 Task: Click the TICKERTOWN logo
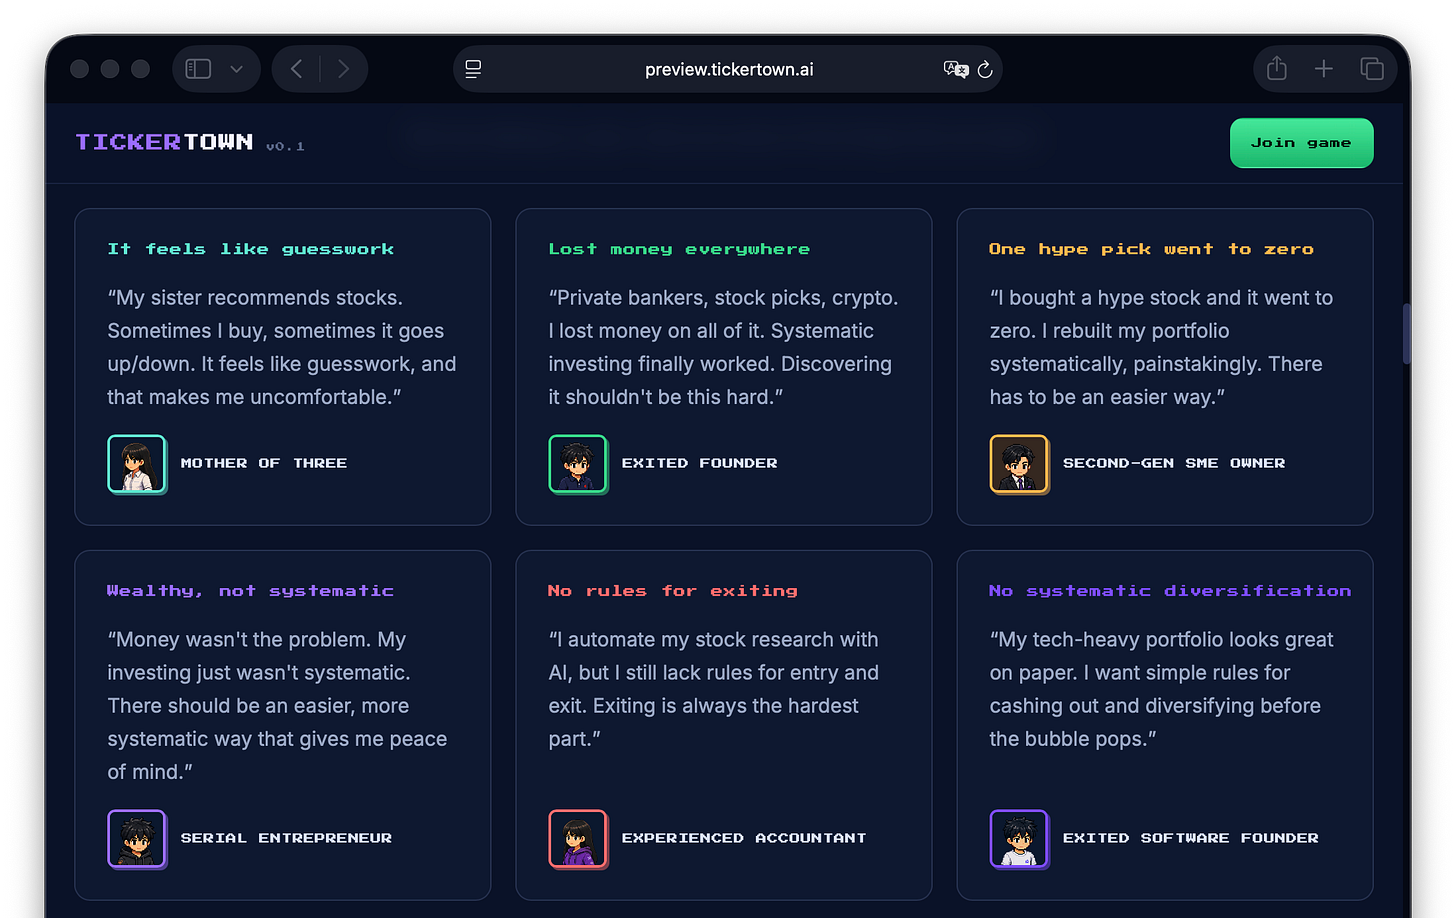pyautogui.click(x=164, y=142)
